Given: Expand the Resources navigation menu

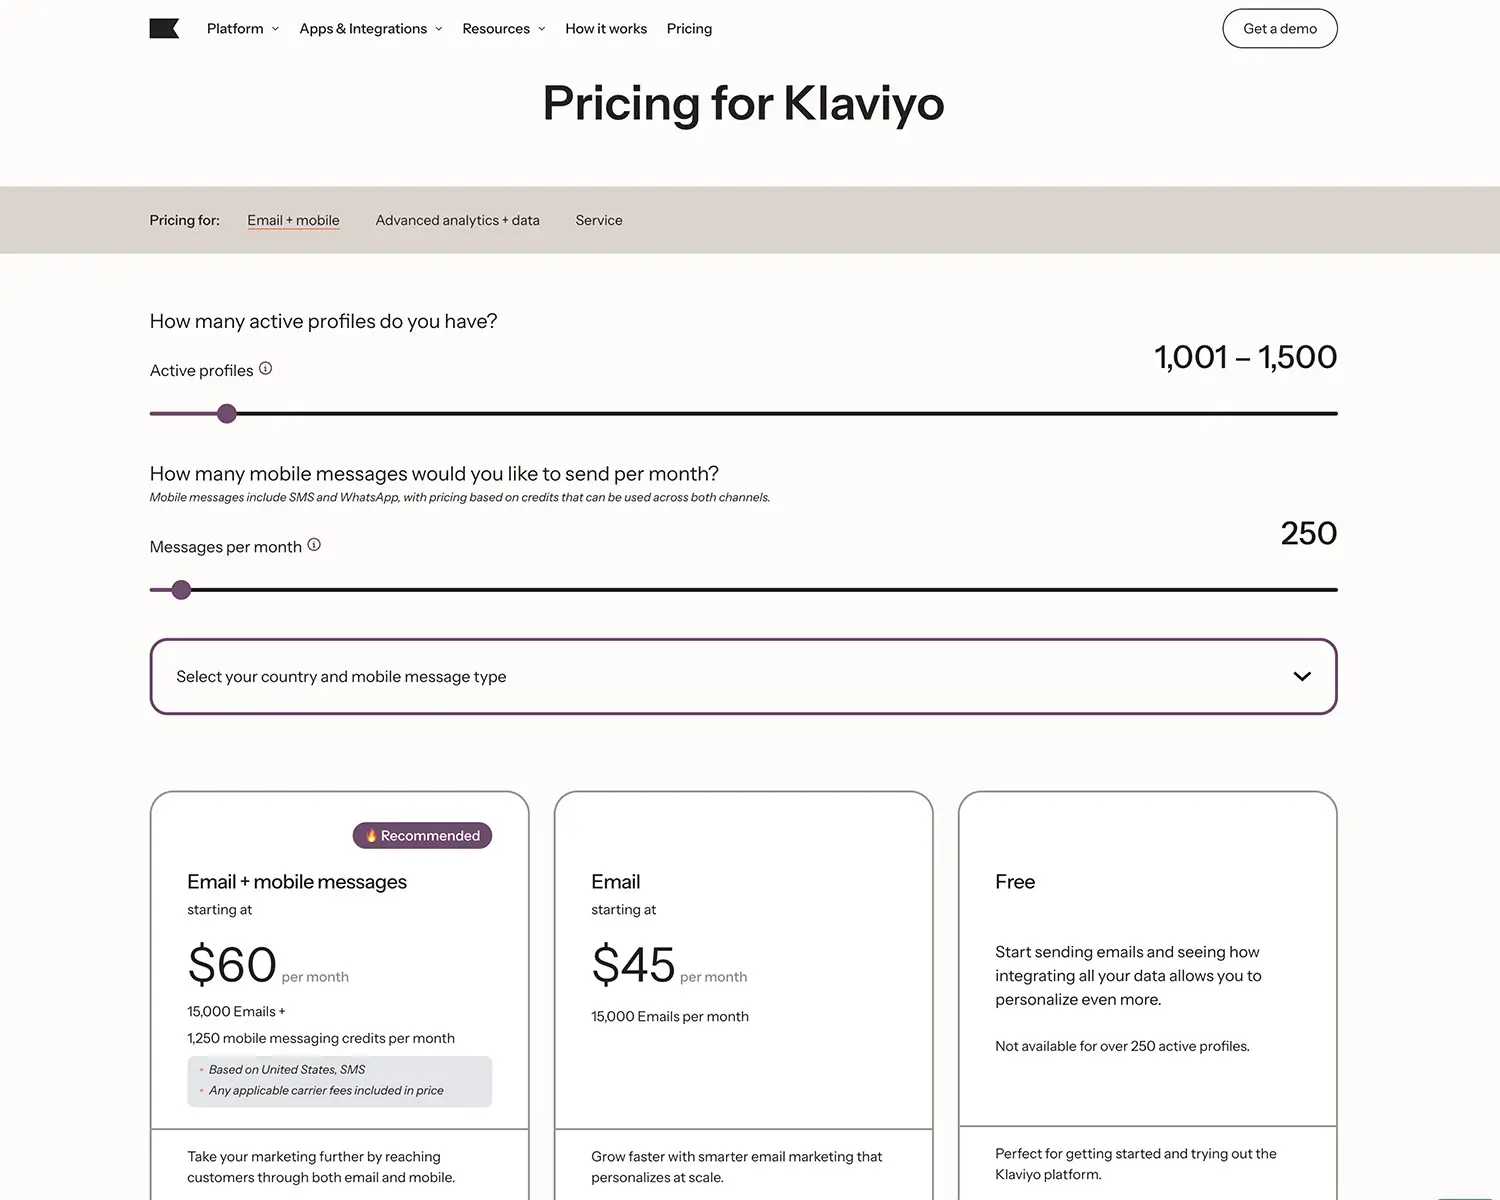Looking at the screenshot, I should tap(503, 29).
